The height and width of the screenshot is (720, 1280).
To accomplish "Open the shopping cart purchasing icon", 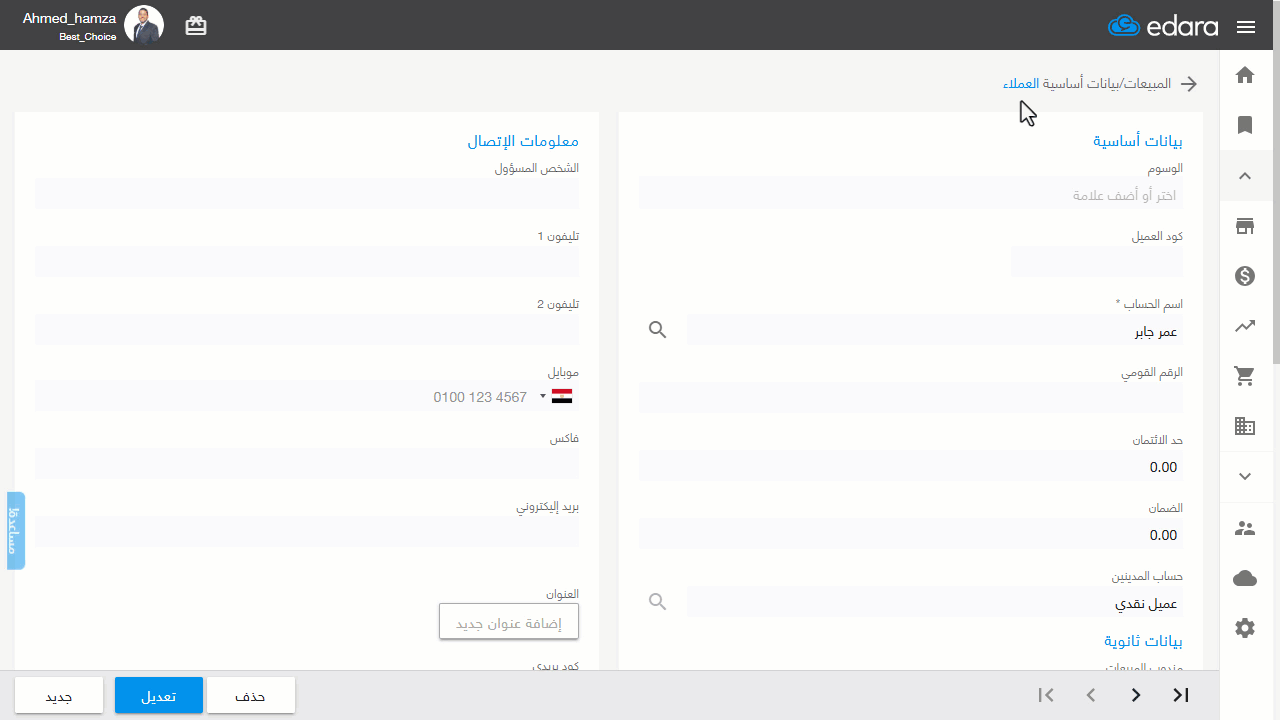I will [x=1245, y=376].
